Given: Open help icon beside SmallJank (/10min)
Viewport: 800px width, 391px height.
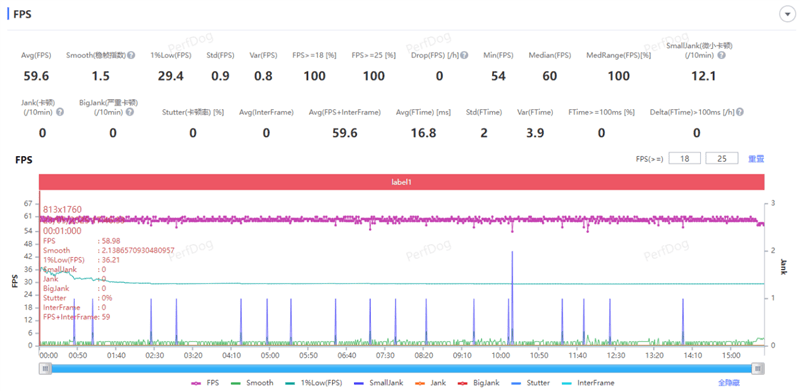Looking at the screenshot, I should click(721, 55).
